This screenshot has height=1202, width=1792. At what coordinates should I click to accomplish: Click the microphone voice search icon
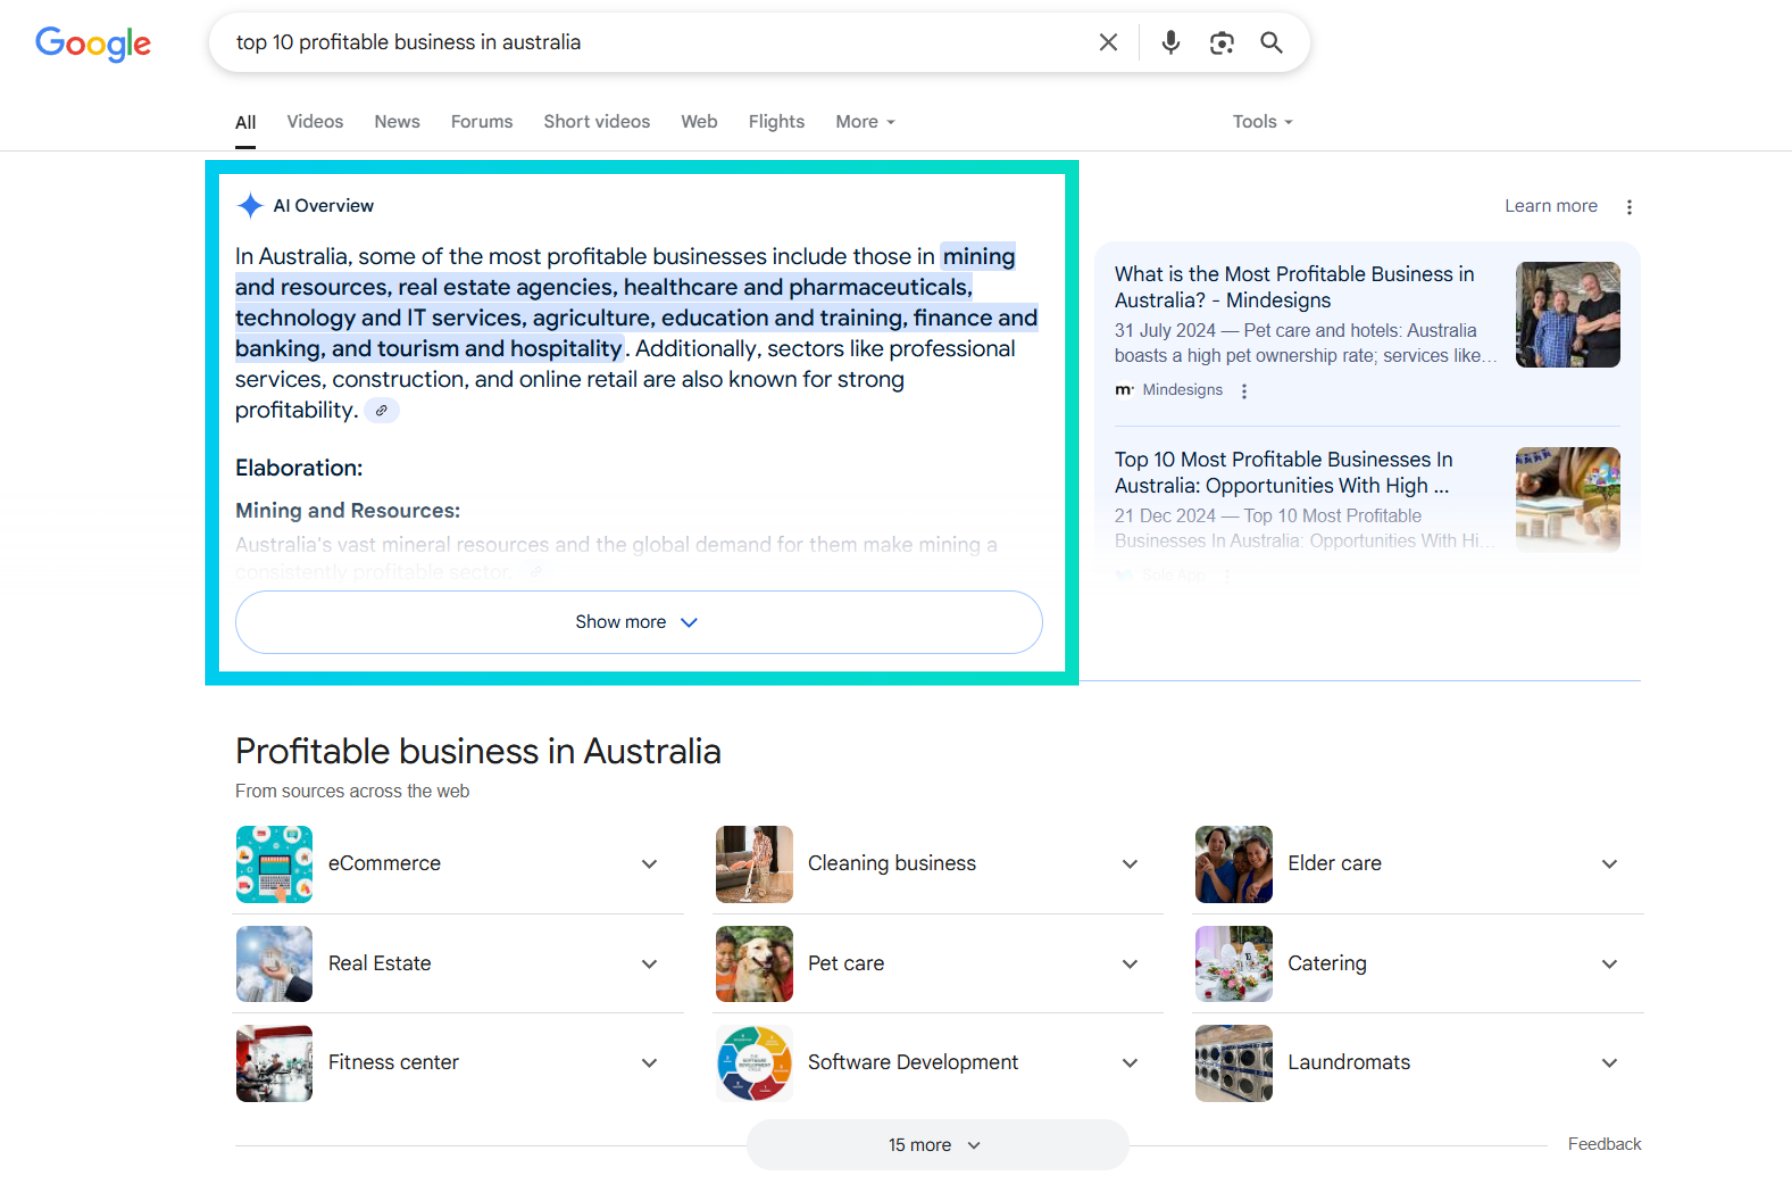[1169, 42]
